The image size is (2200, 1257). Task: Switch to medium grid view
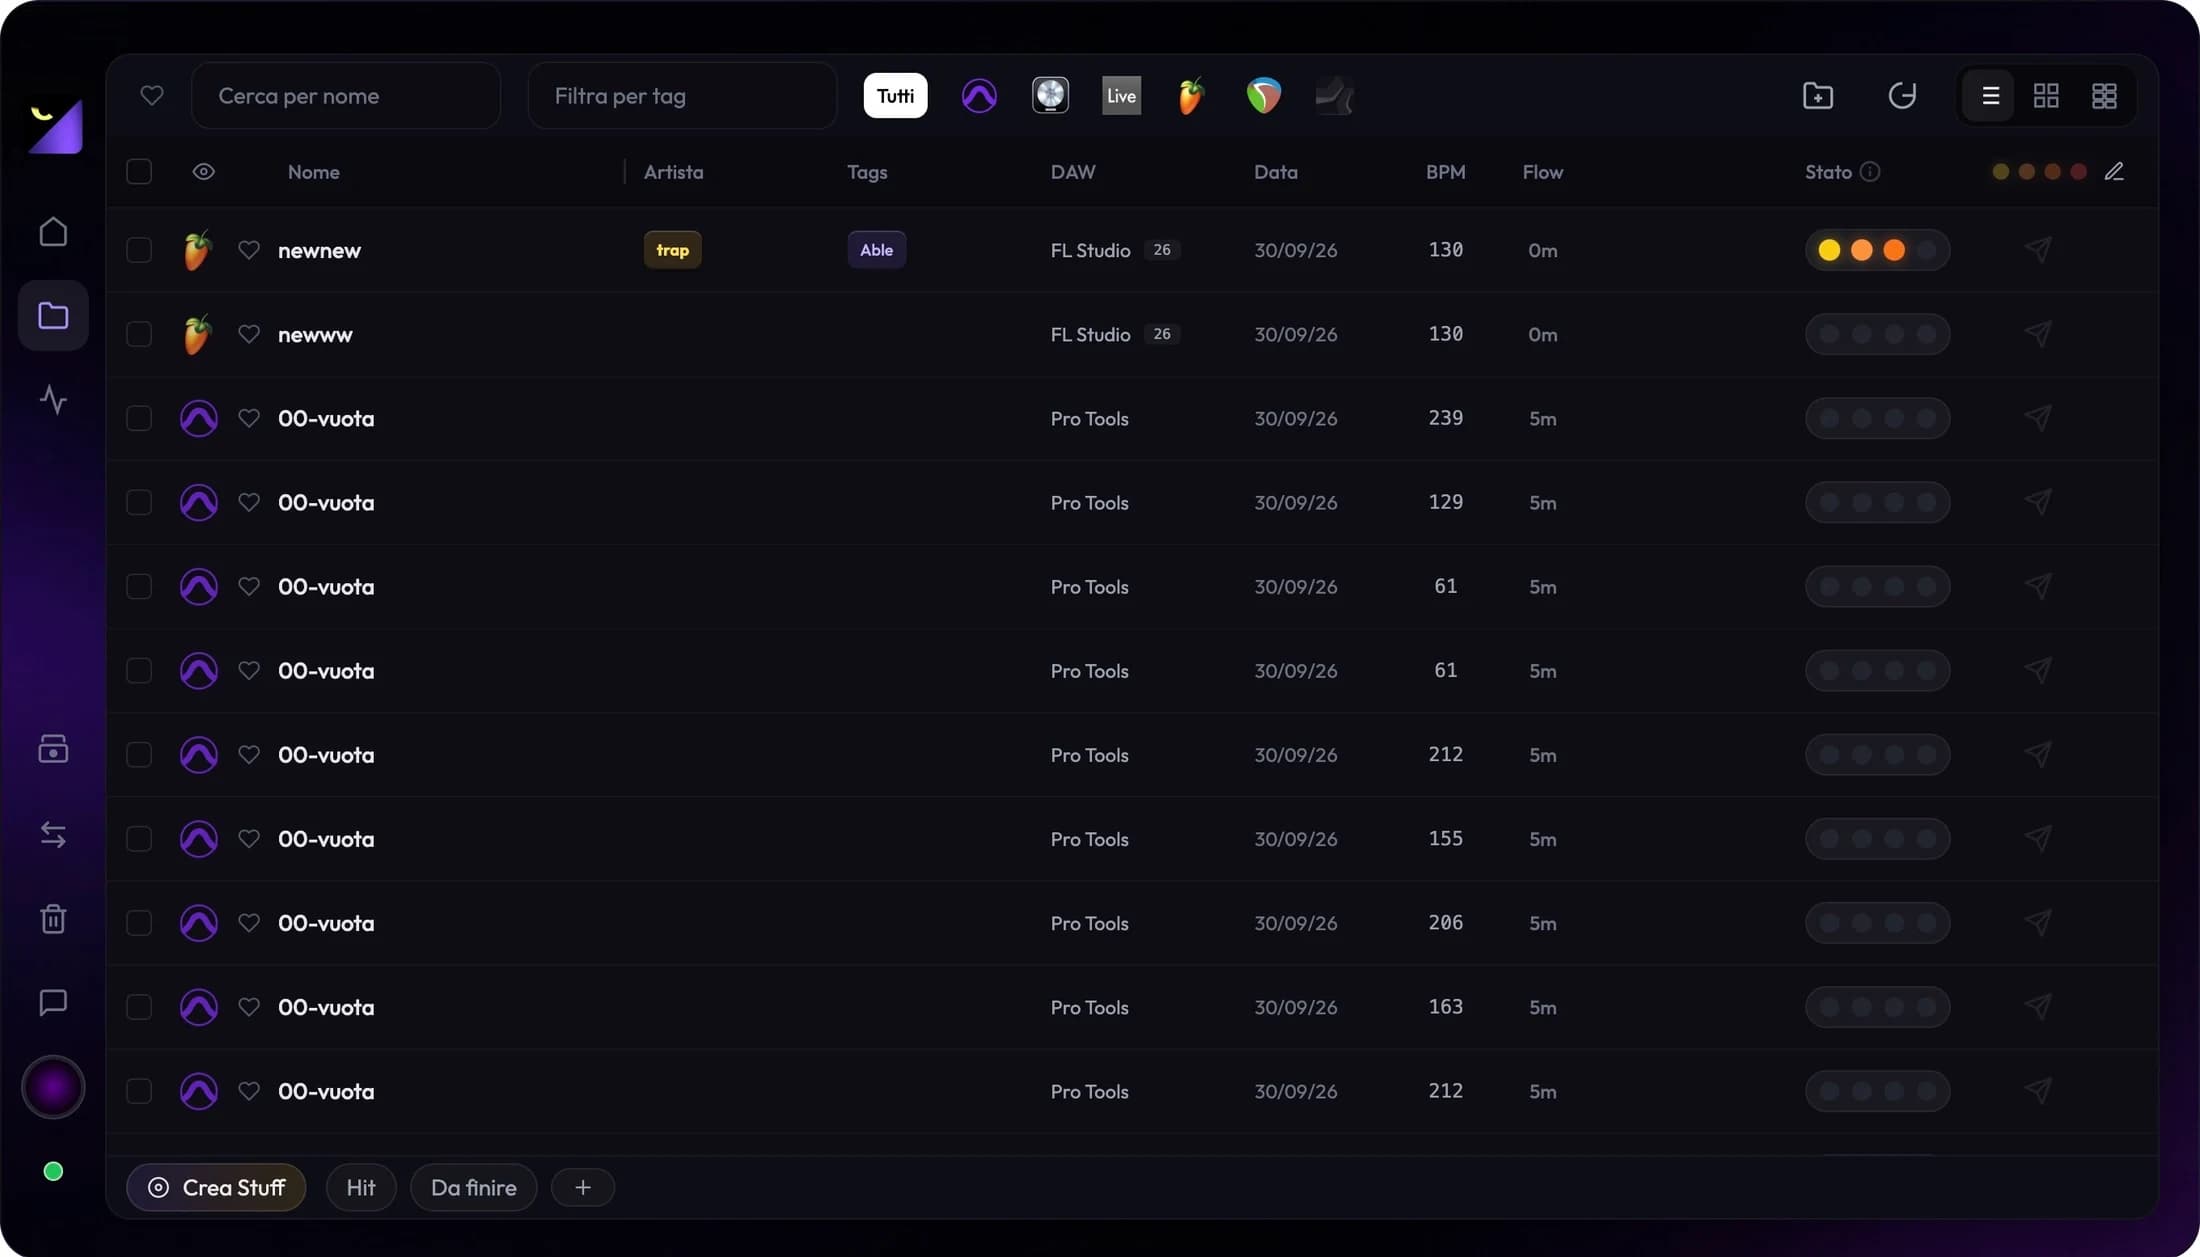(x=2046, y=96)
